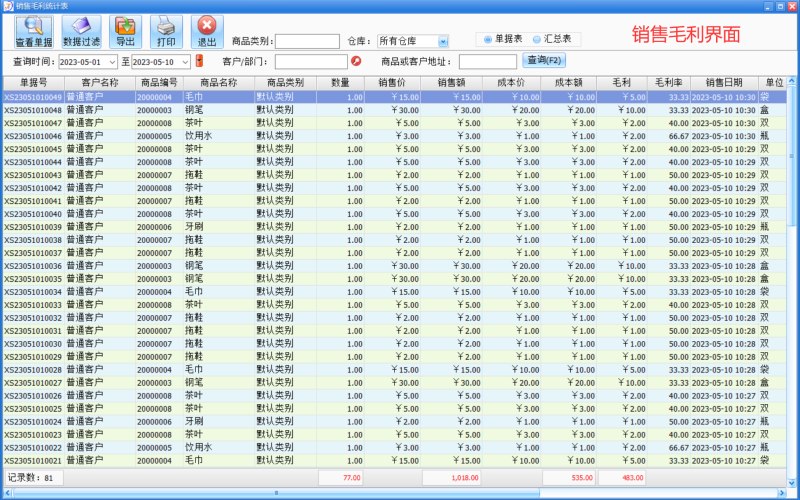
Task: Sort by the 销售额 column header
Action: click(452, 83)
